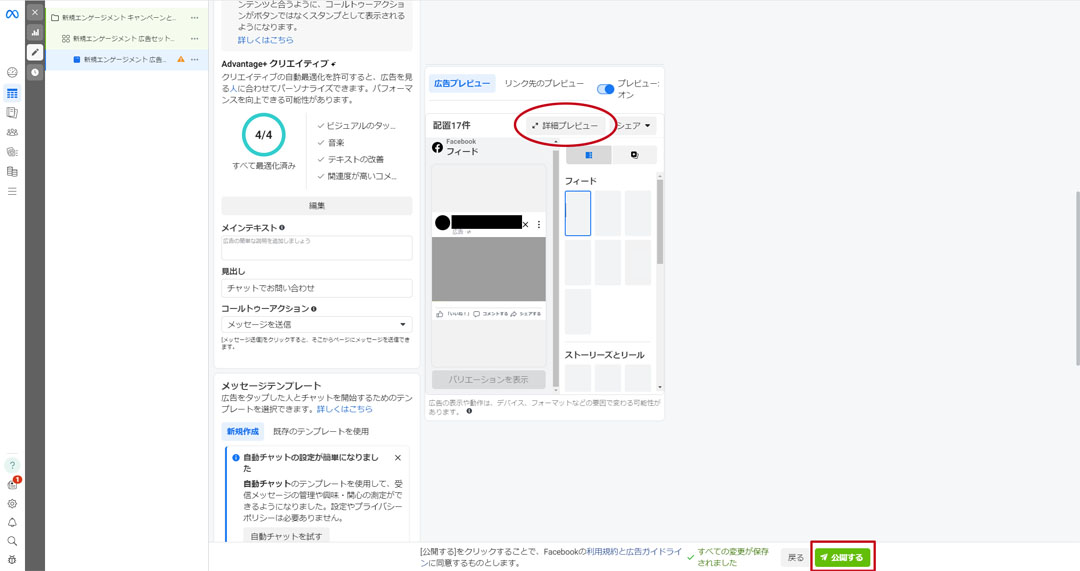Click the 見出し field チャットでお問い合わせ
The height and width of the screenshot is (571, 1080).
317,288
